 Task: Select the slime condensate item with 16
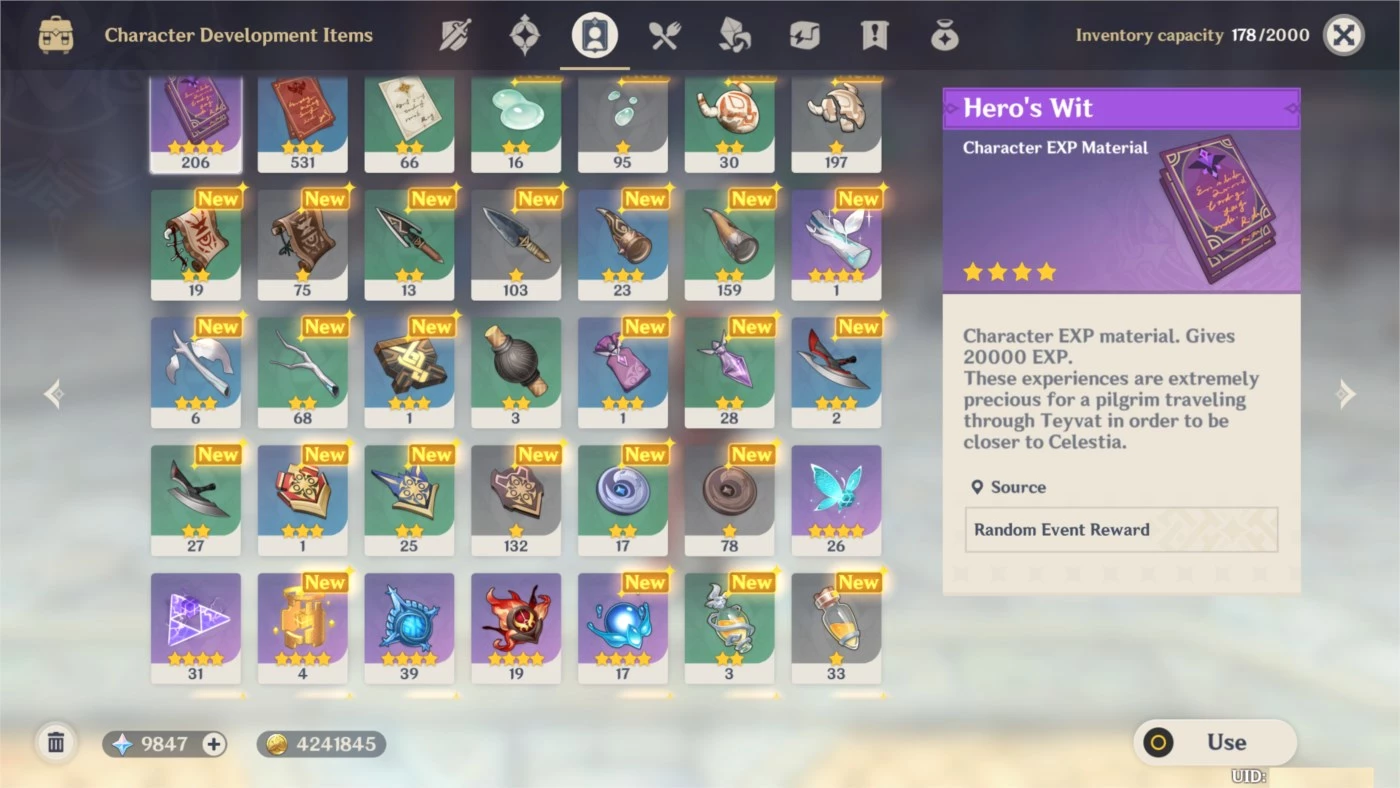coord(516,124)
